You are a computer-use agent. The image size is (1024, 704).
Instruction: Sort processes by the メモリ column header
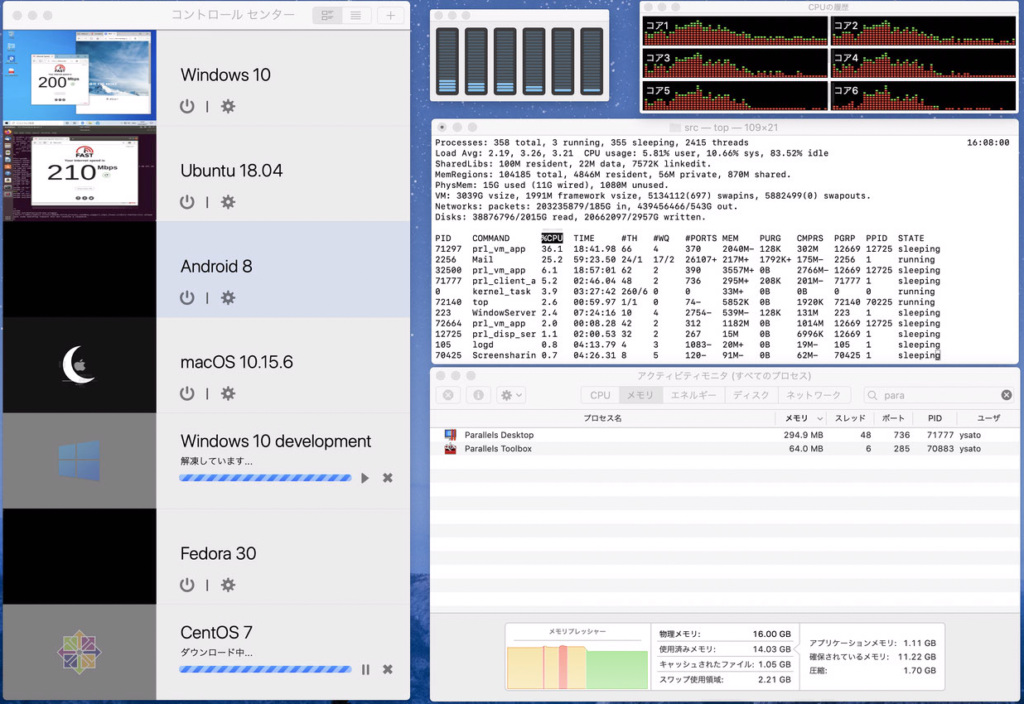(800, 418)
